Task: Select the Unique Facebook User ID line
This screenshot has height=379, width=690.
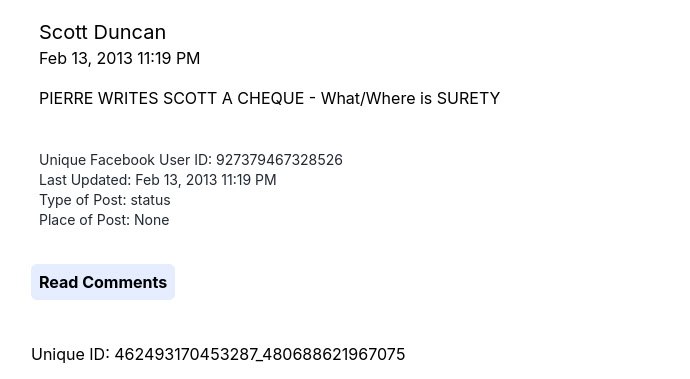Action: click(191, 160)
